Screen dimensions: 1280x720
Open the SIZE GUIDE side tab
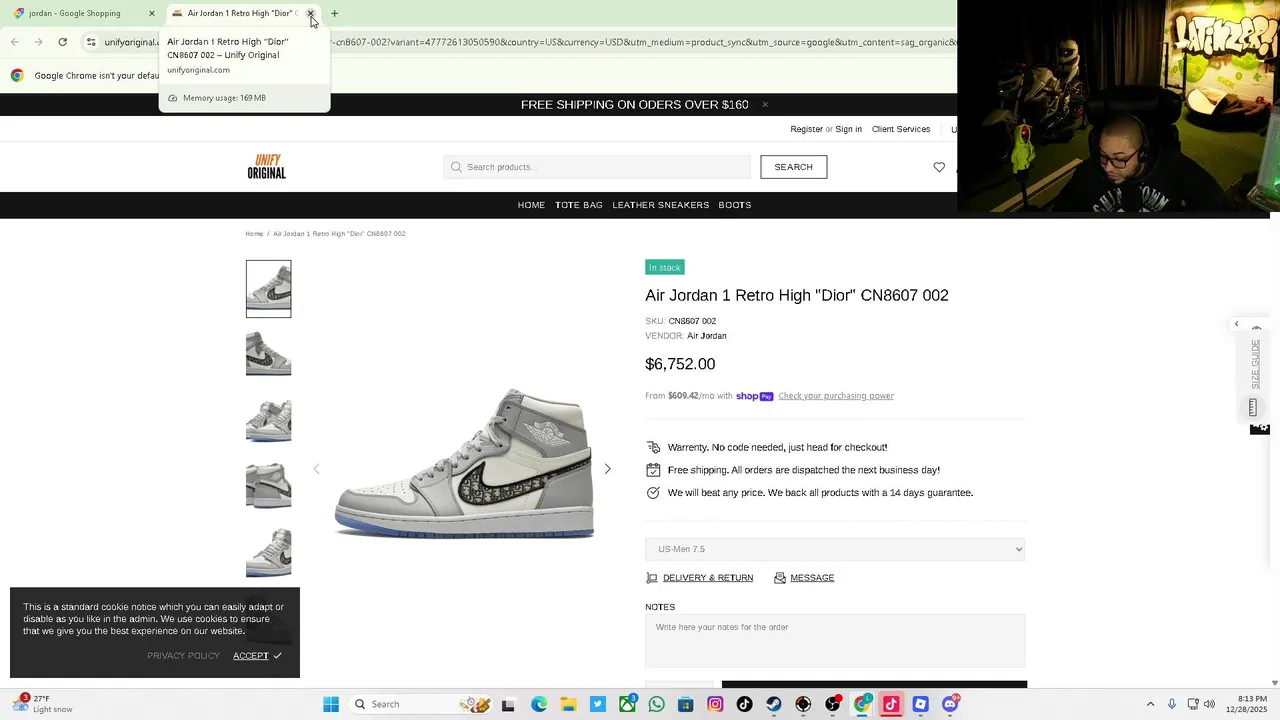1256,365
